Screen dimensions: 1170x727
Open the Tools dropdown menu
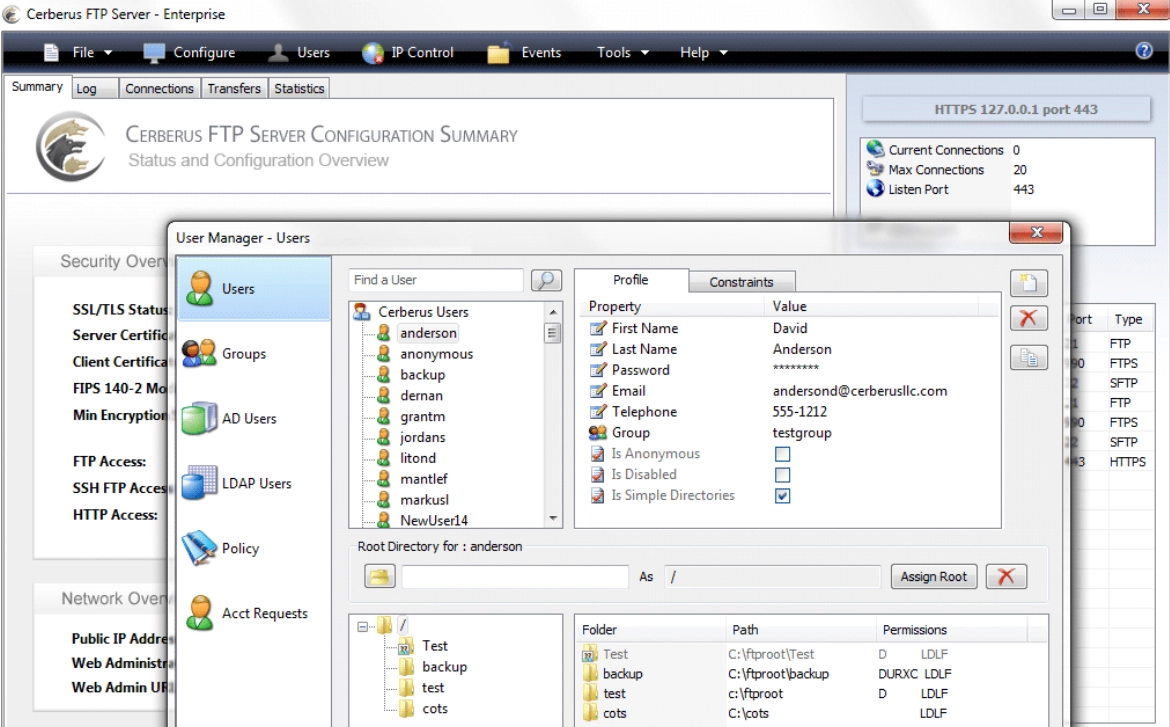point(623,53)
